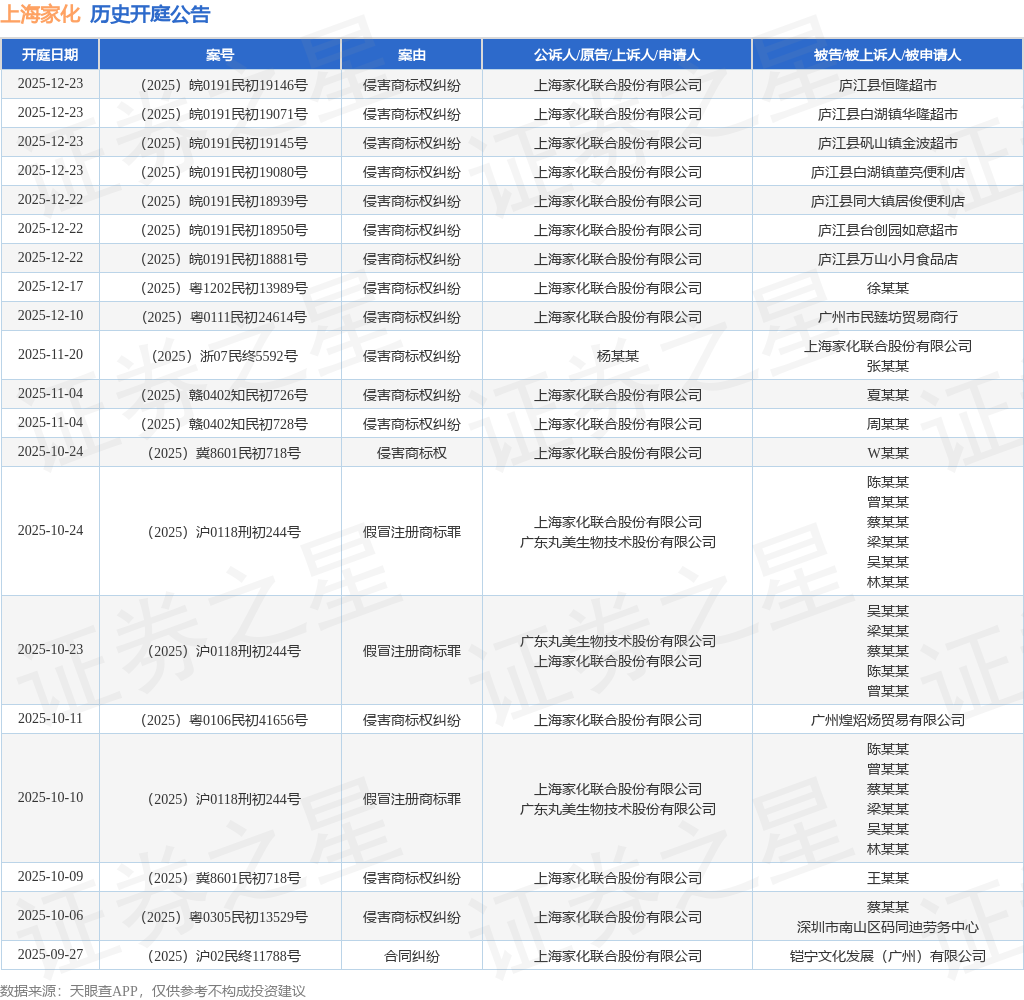The height and width of the screenshot is (1000, 1024).
Task: Select the 开庭日期 column header
Action: point(50,55)
